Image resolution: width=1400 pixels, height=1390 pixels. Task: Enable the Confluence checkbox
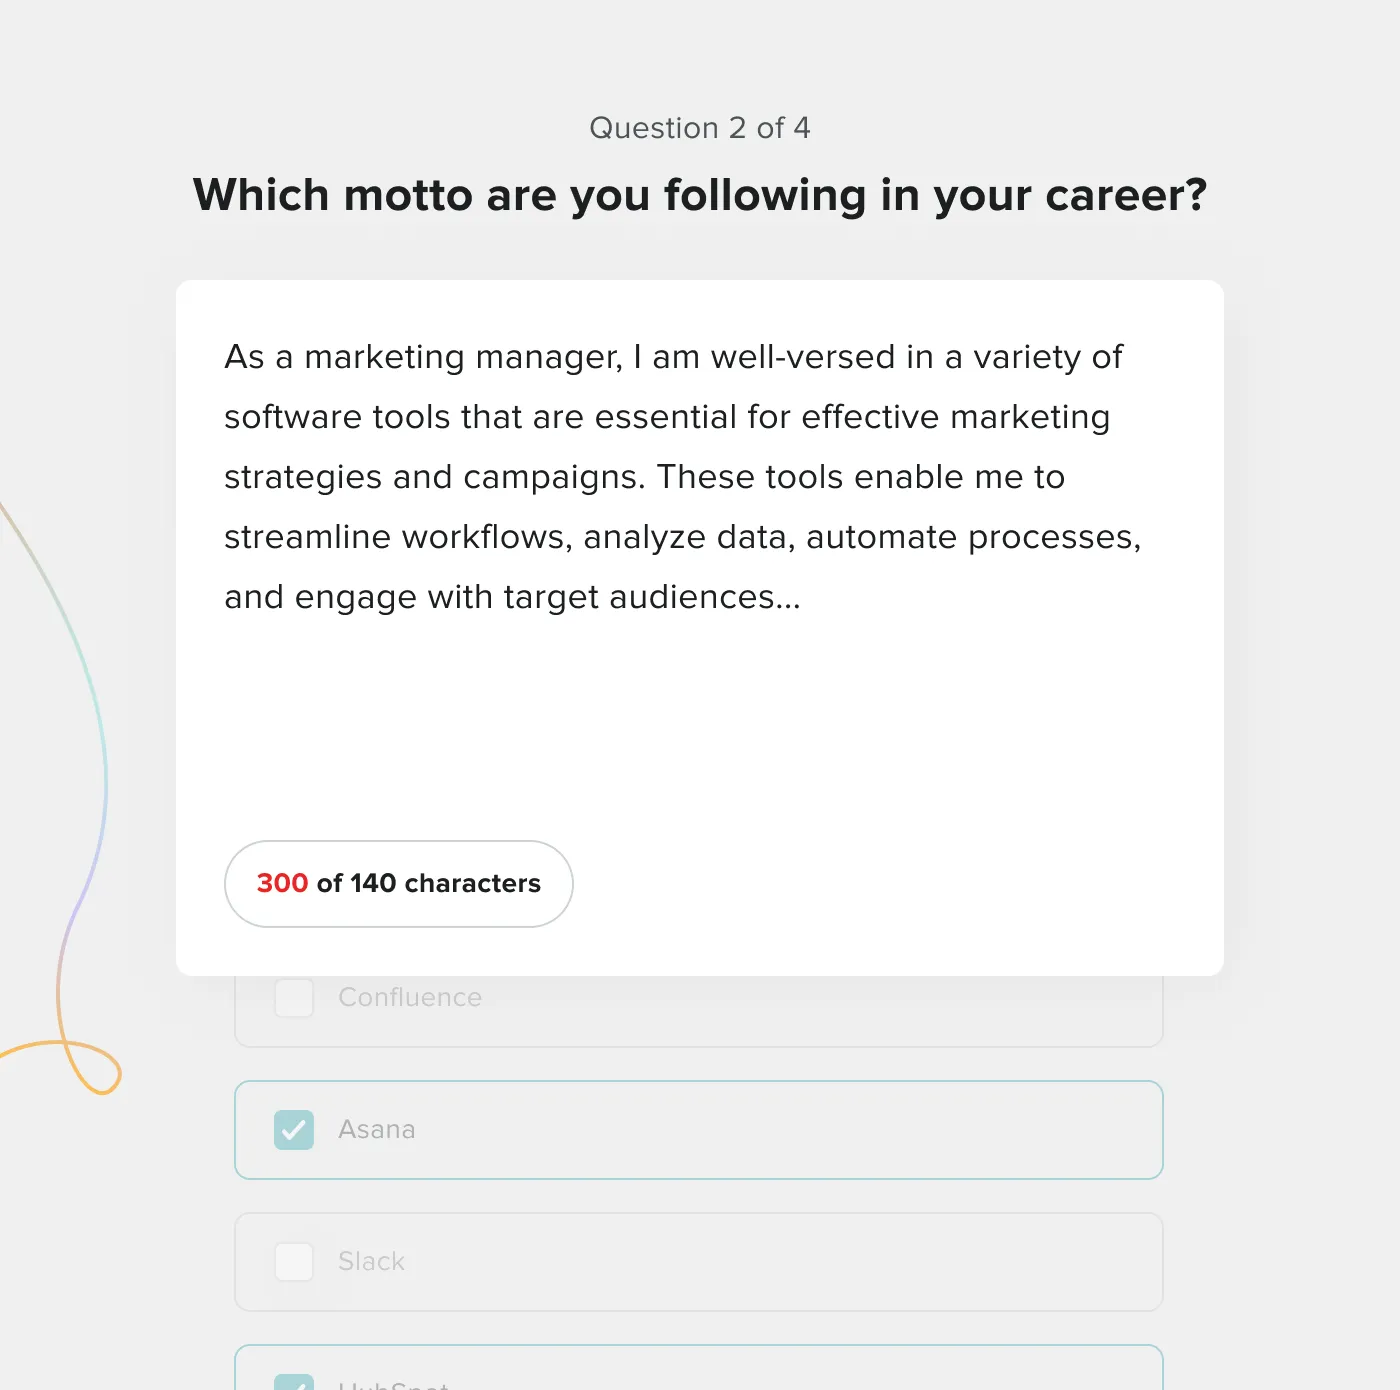(294, 997)
